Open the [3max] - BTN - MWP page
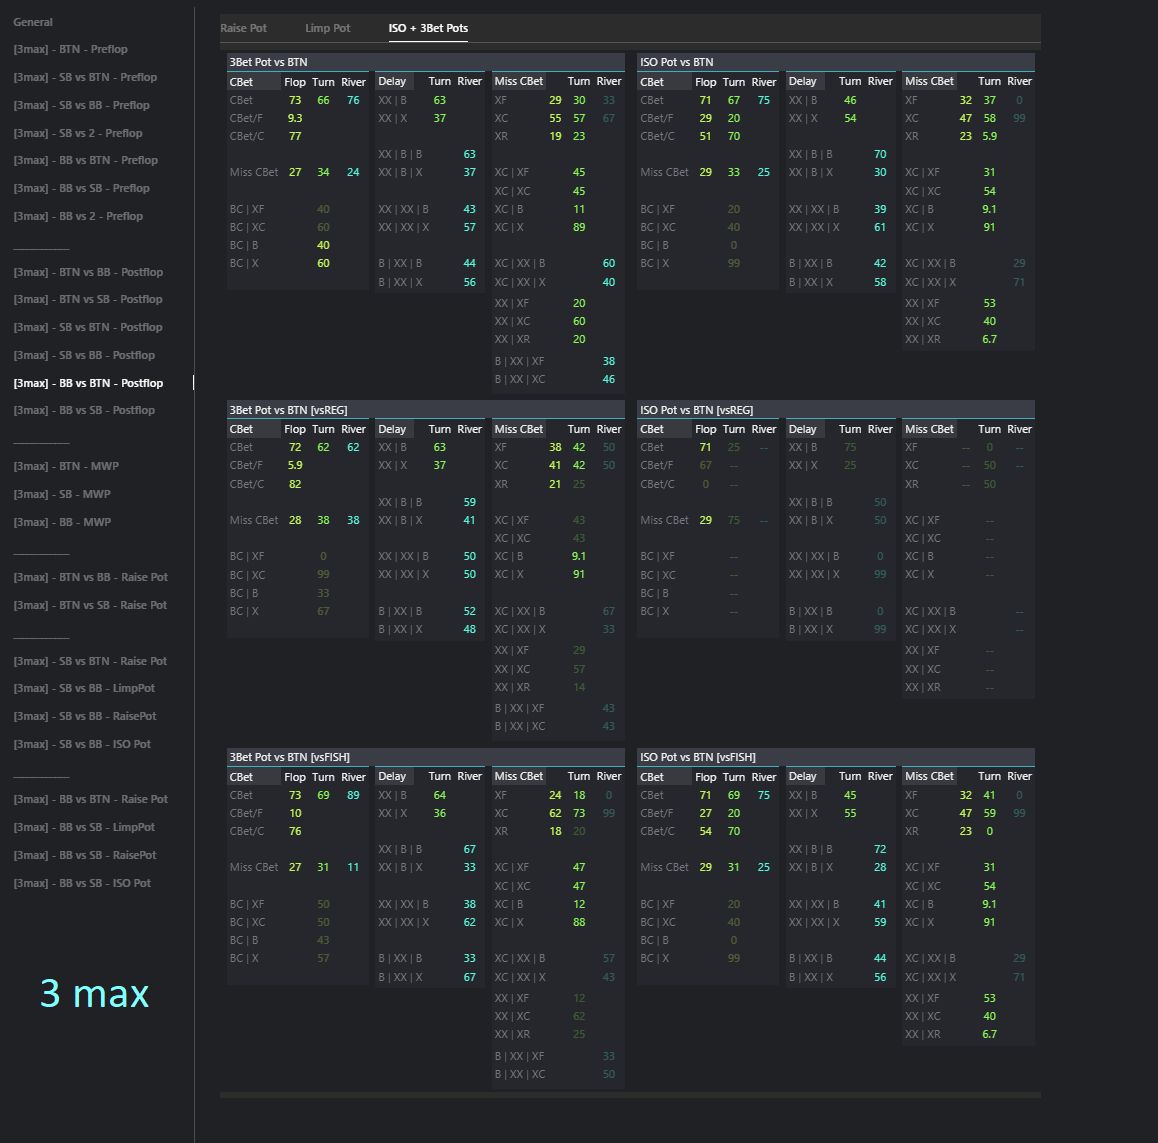The height and width of the screenshot is (1143, 1158). [66, 466]
